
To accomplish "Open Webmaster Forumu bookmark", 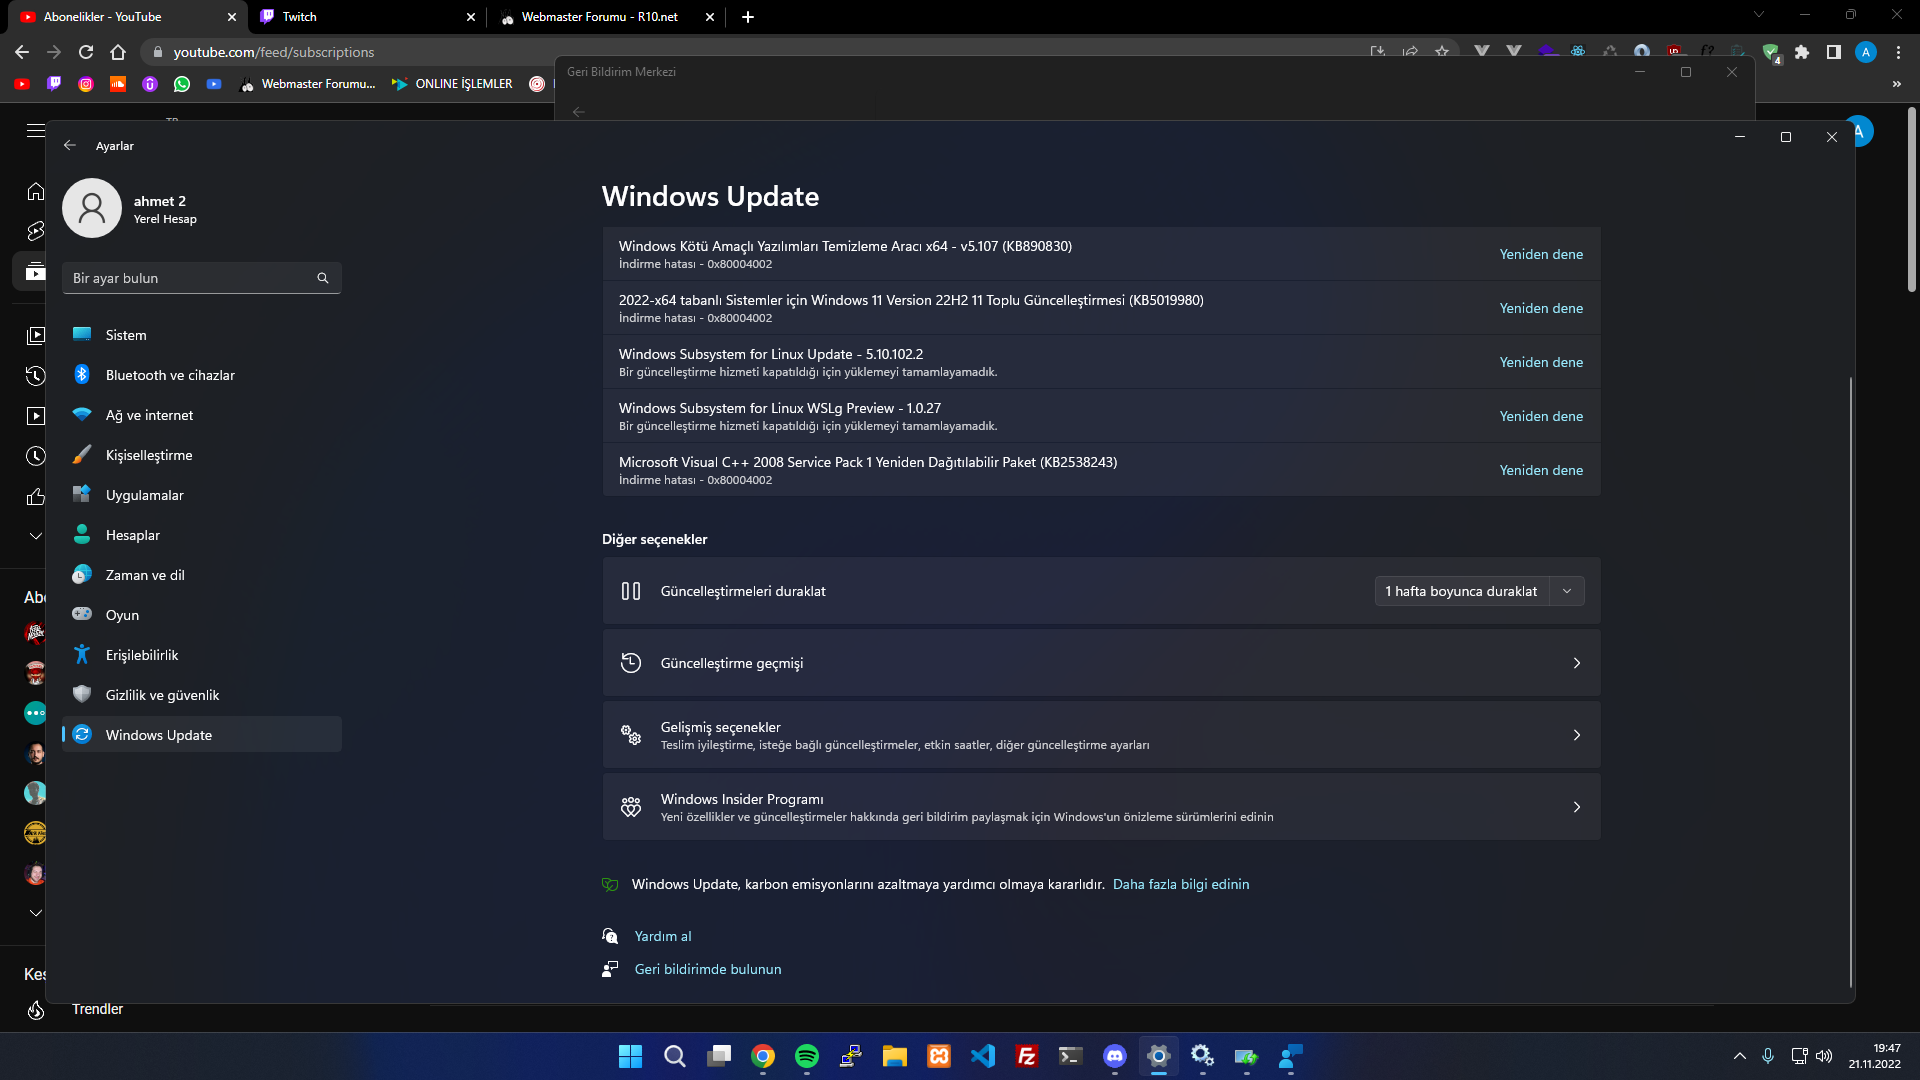I will (x=308, y=84).
